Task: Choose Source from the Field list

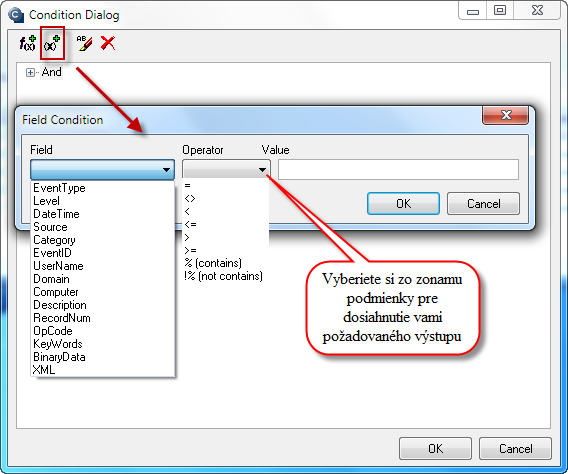Action: (103, 227)
